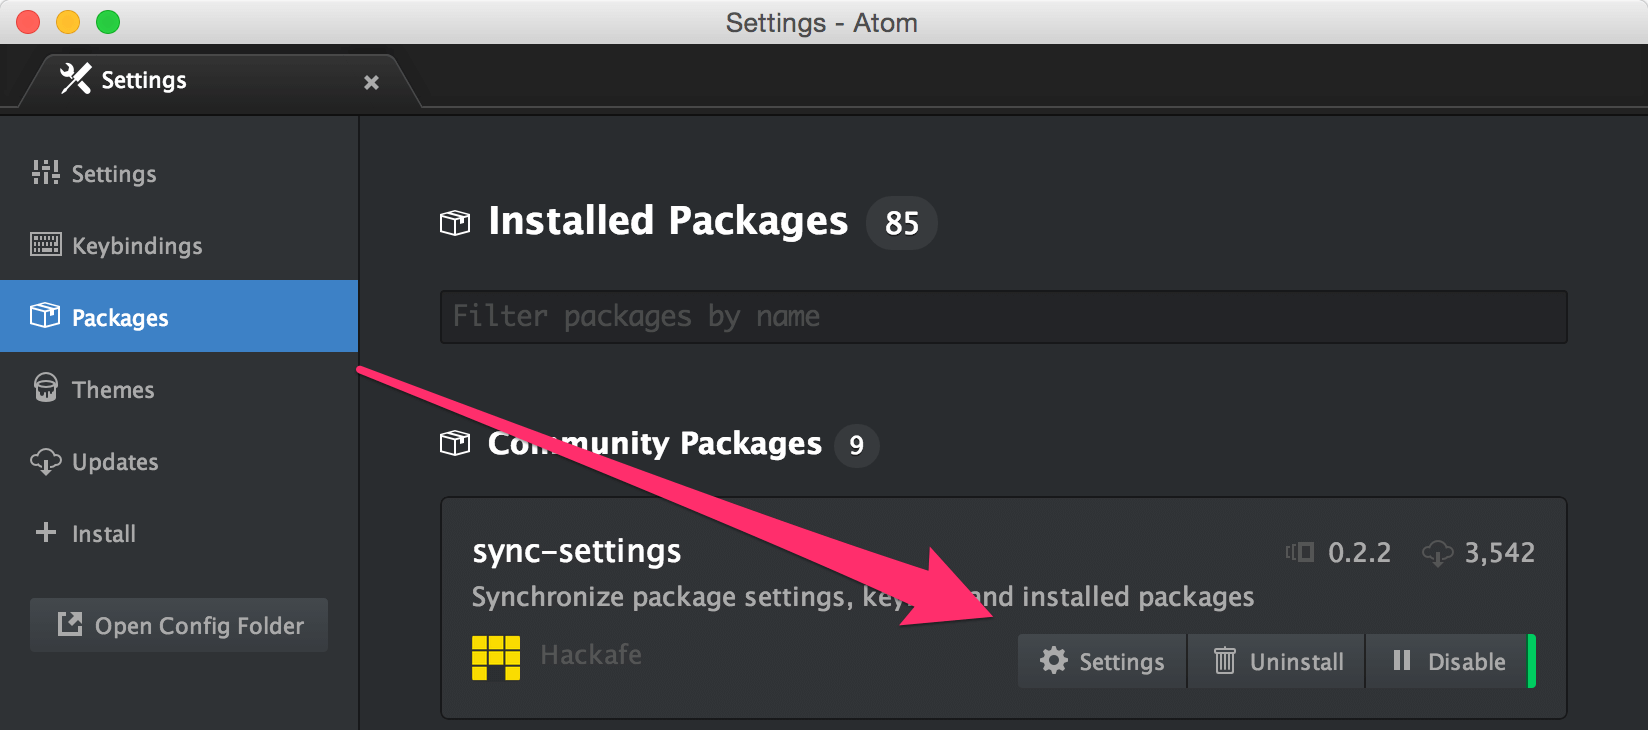Click the Themes paint bucket icon

pyautogui.click(x=45, y=388)
